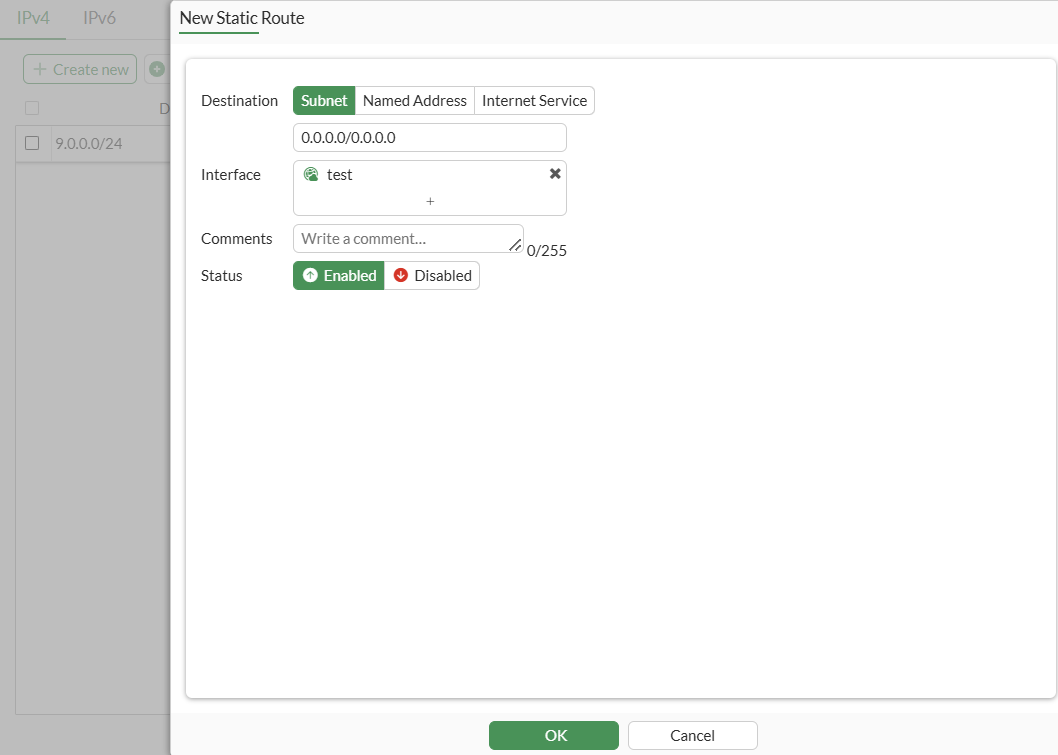Confirm the new static route with OK
The height and width of the screenshot is (755, 1058).
(x=553, y=735)
